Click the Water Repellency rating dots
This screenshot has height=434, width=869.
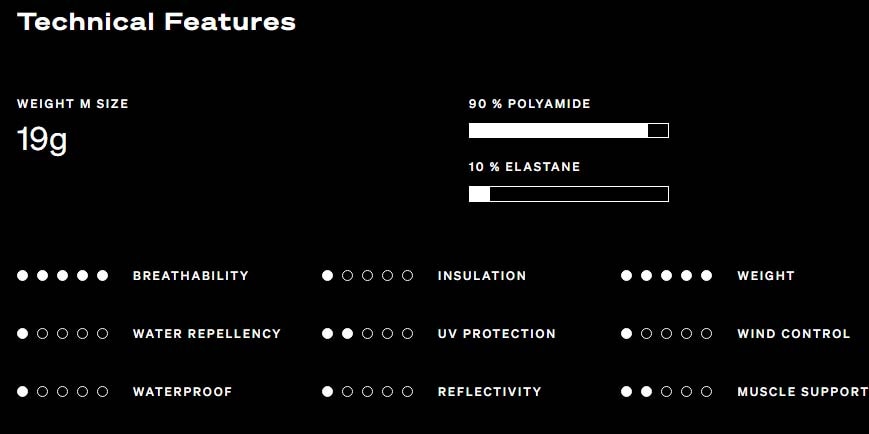[62, 334]
